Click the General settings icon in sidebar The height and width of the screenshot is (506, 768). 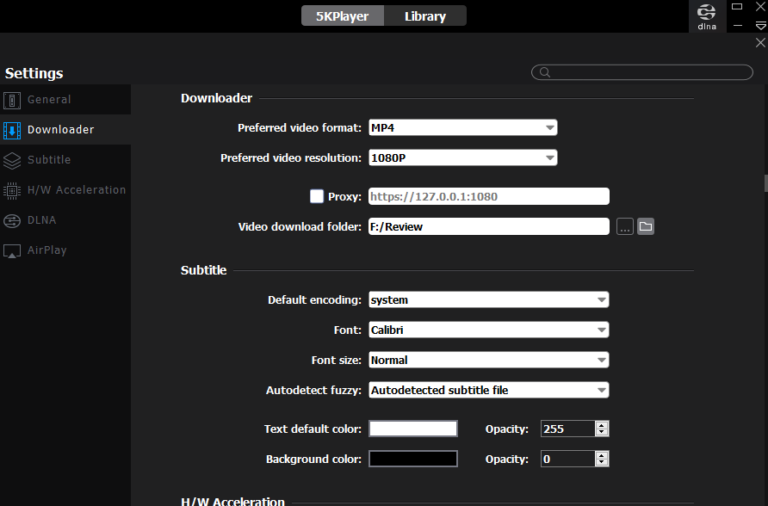click(12, 100)
